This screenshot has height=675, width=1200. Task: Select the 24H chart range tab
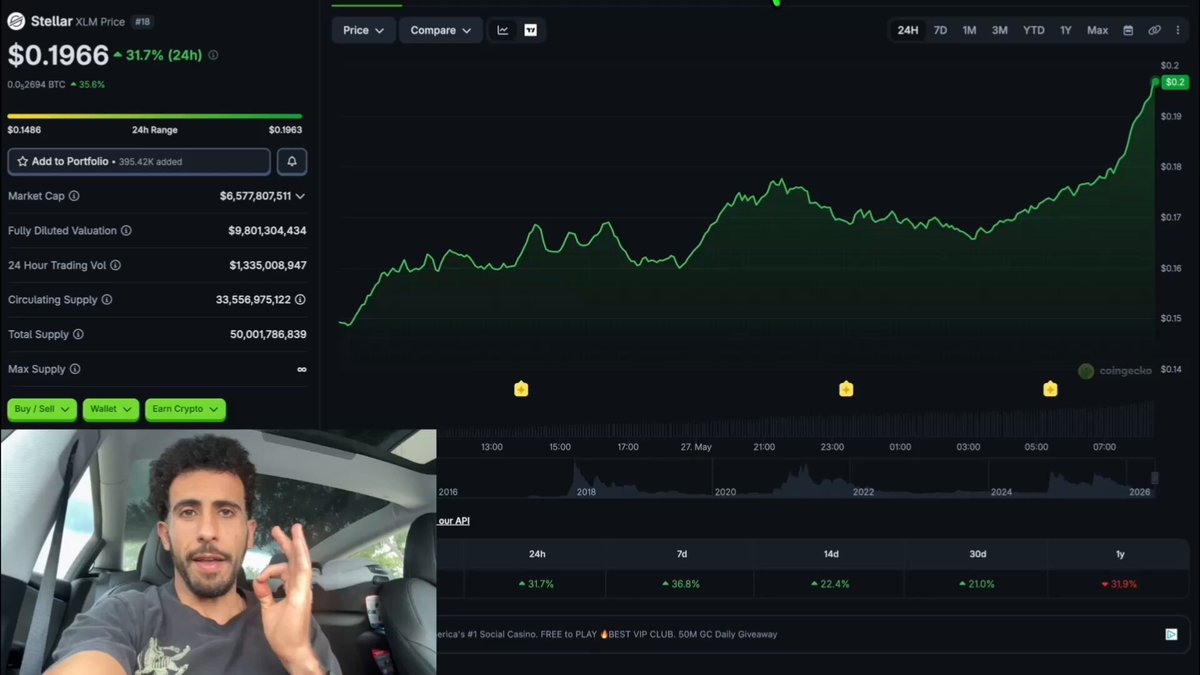coord(907,30)
